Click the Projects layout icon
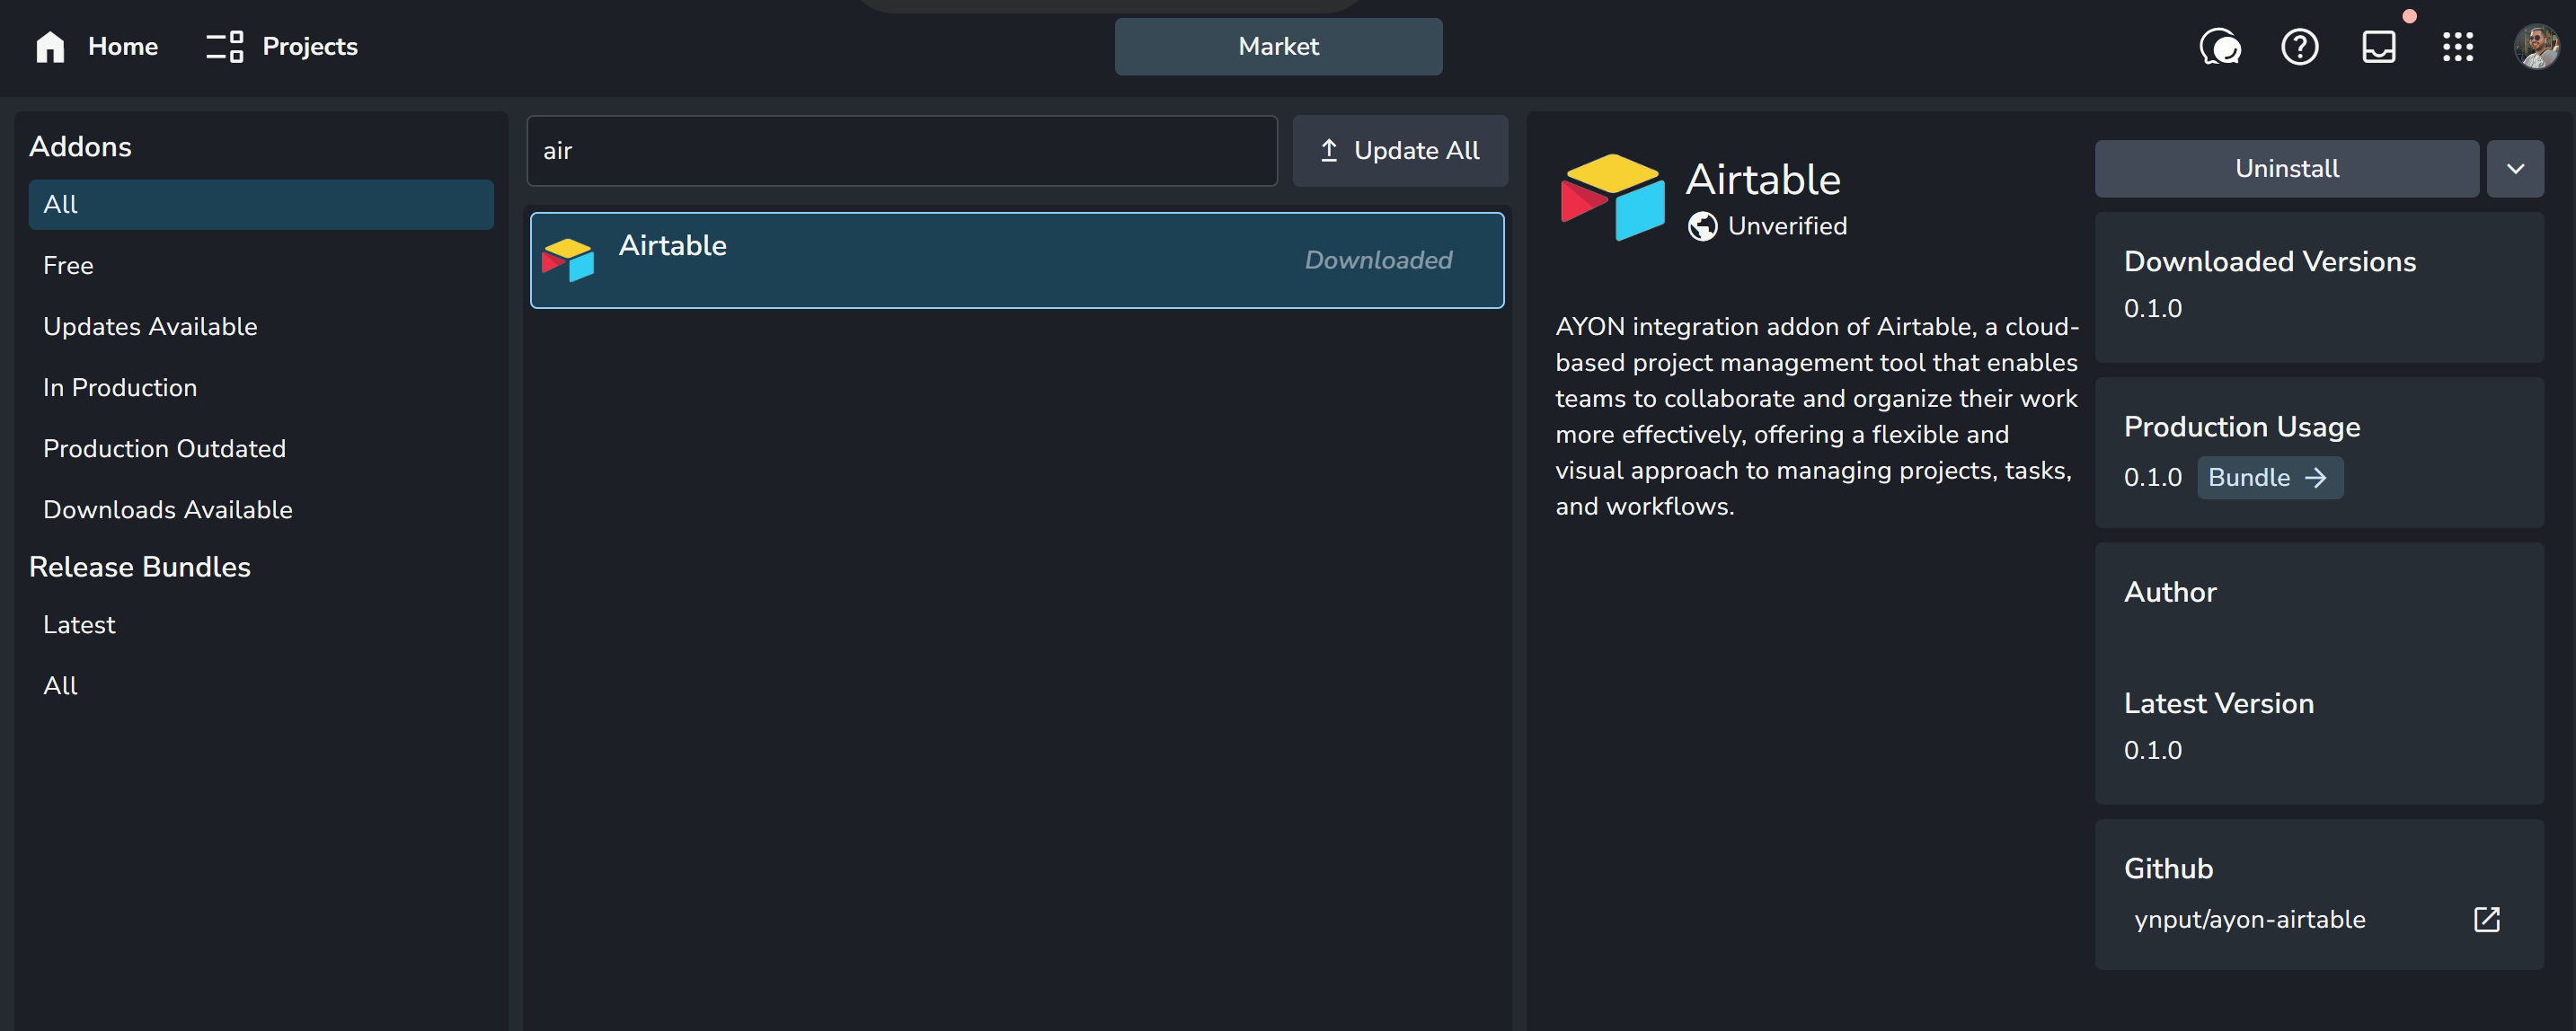This screenshot has width=2576, height=1031. pos(225,47)
